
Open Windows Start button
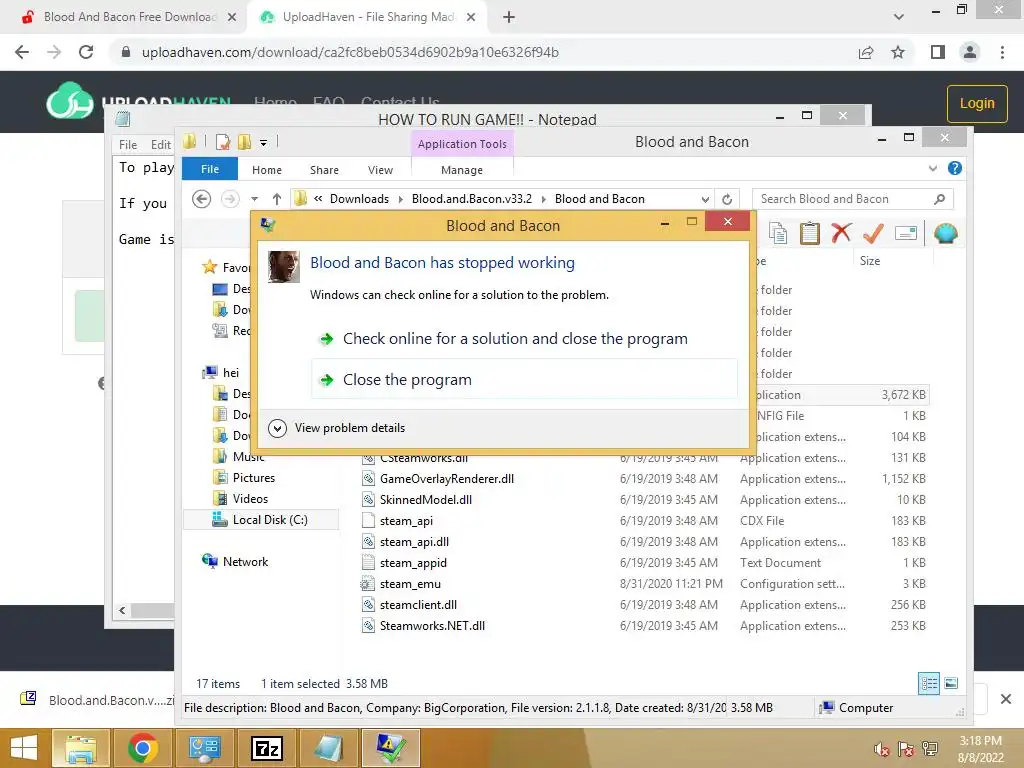[24, 748]
